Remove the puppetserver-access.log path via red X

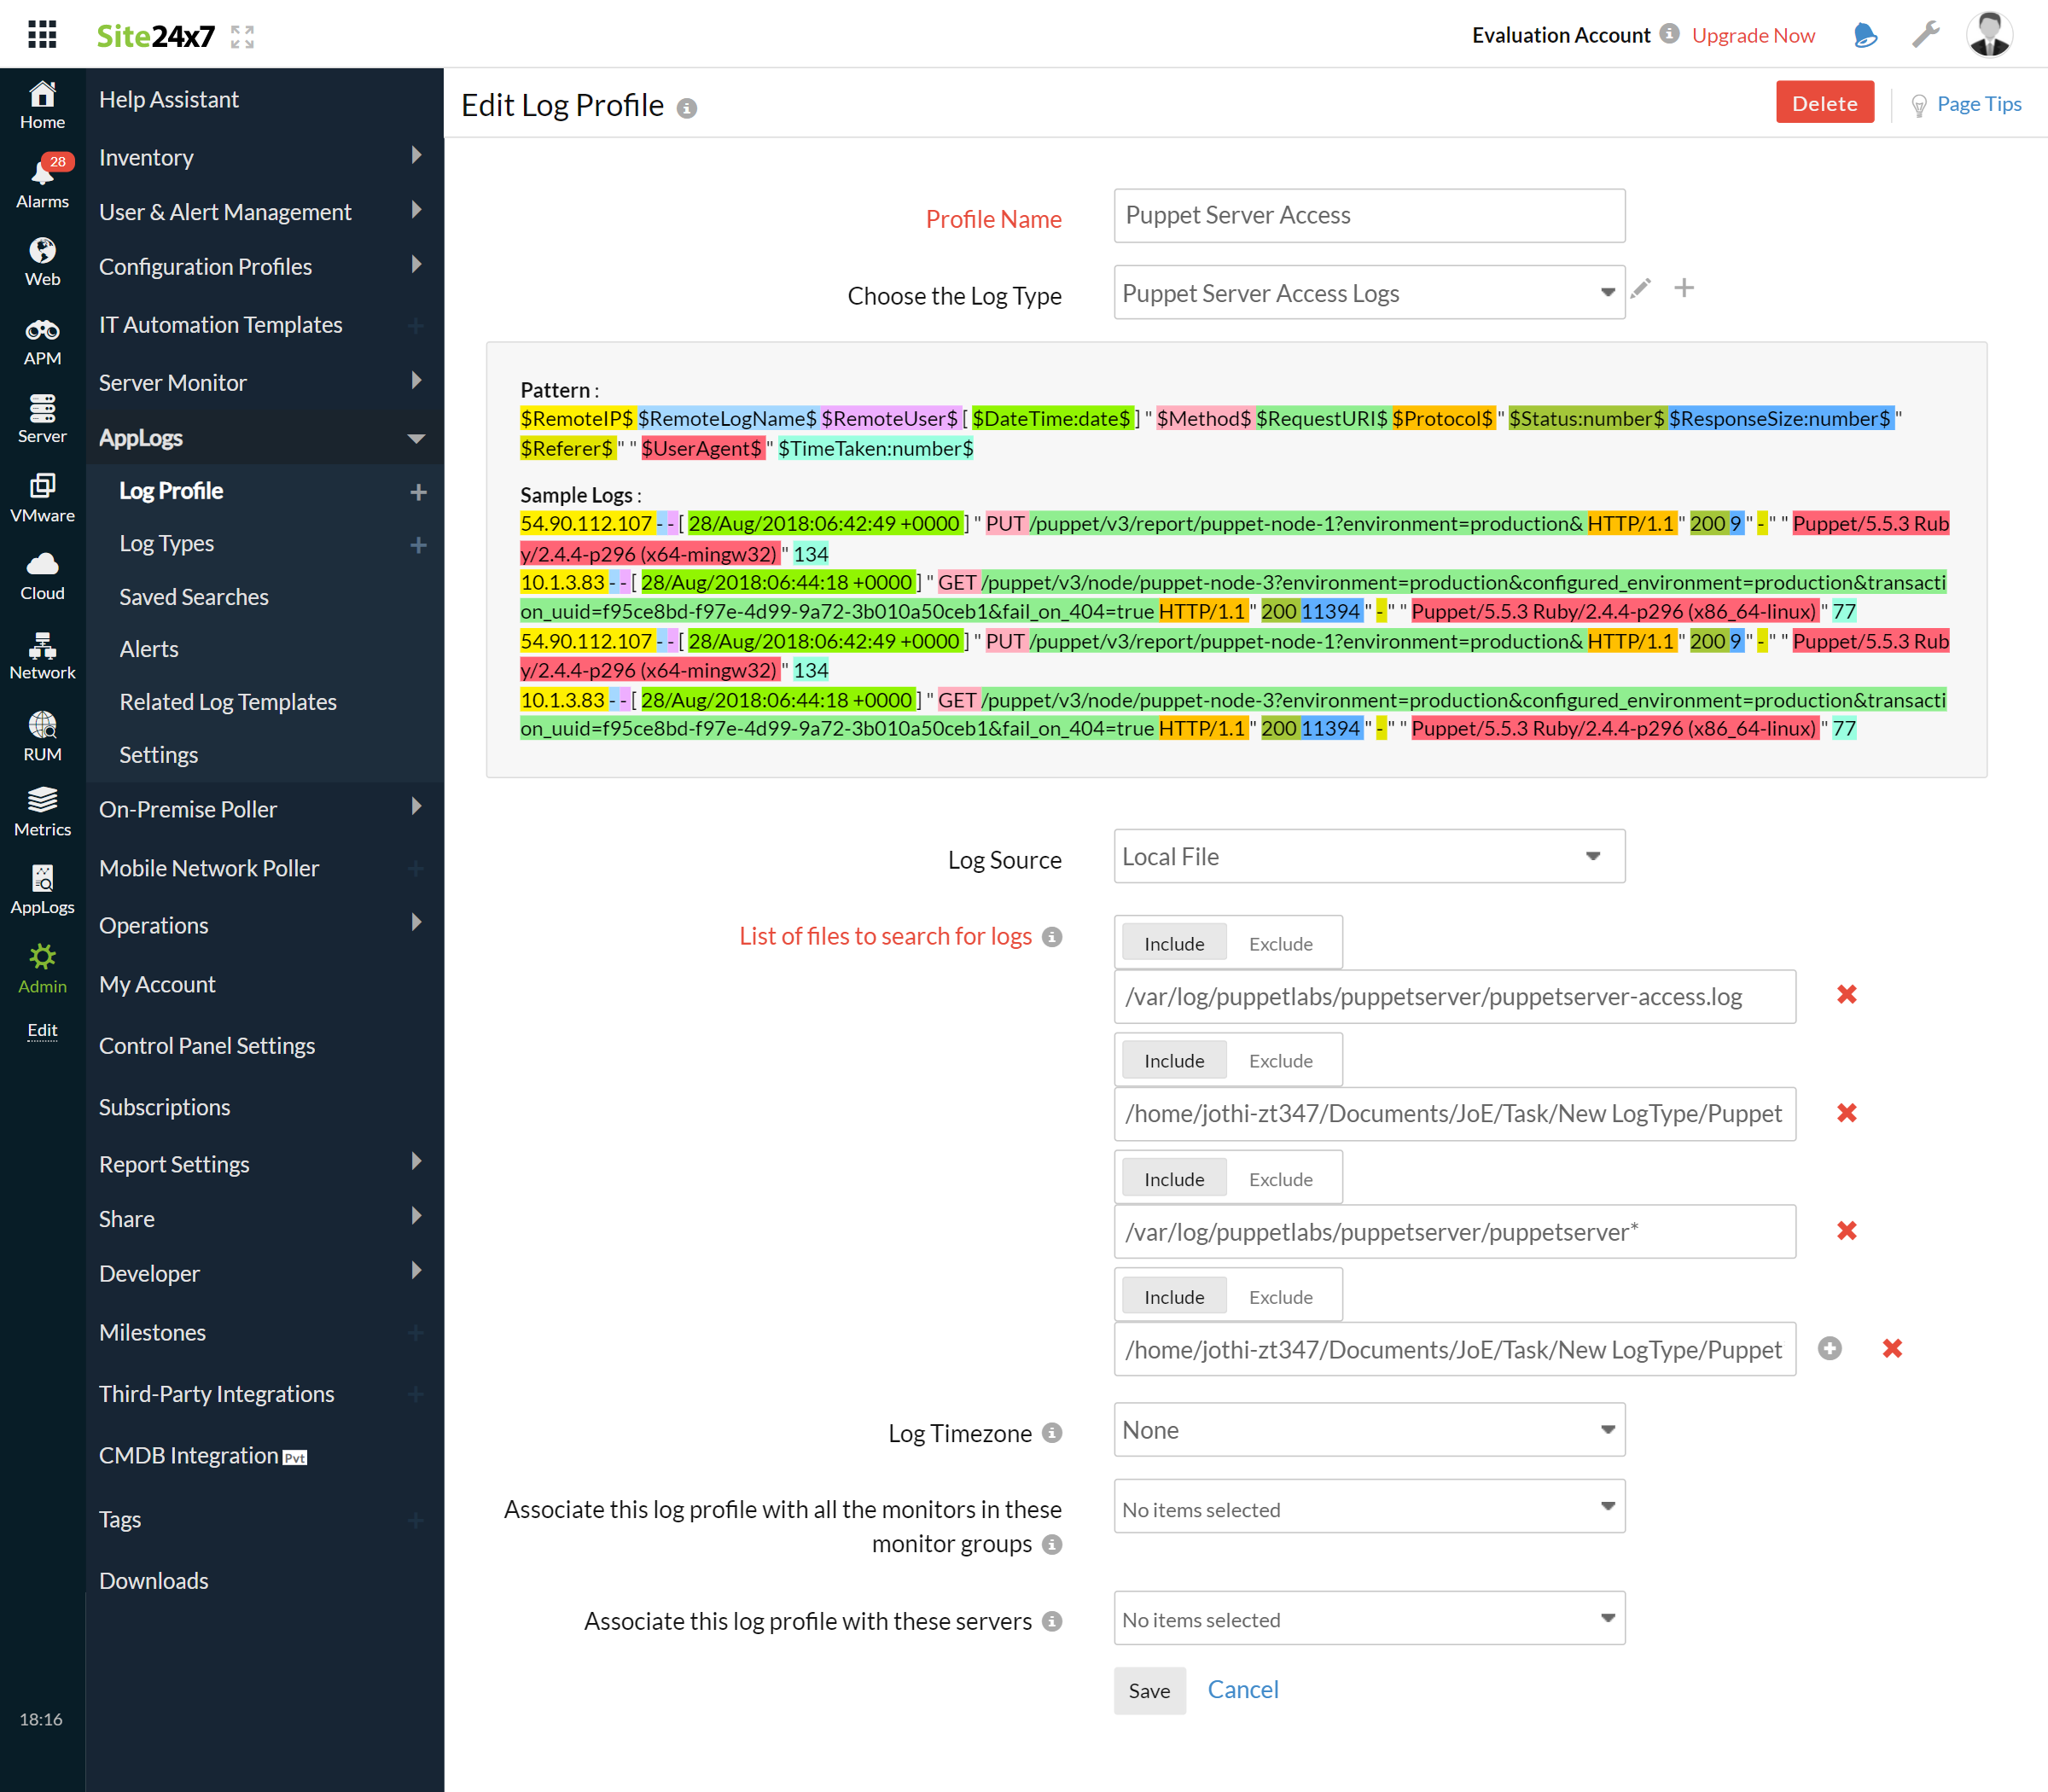click(1847, 994)
